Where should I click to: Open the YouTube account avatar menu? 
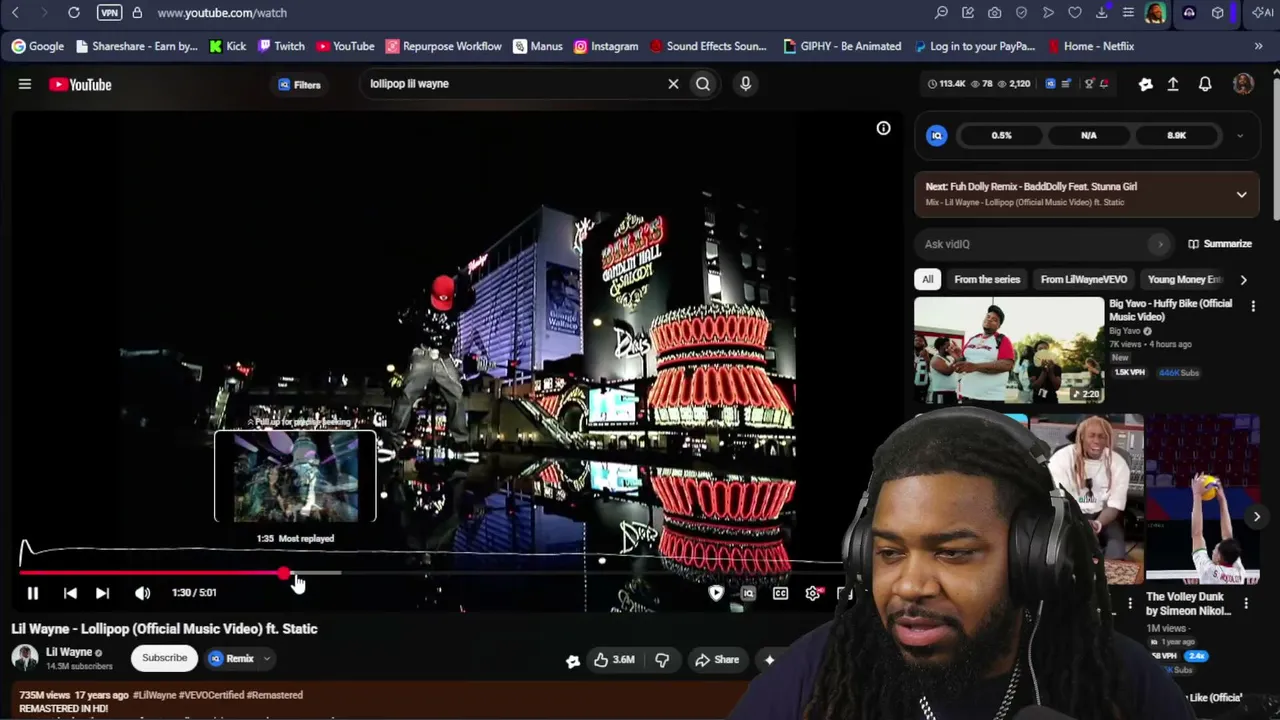click(x=1243, y=84)
